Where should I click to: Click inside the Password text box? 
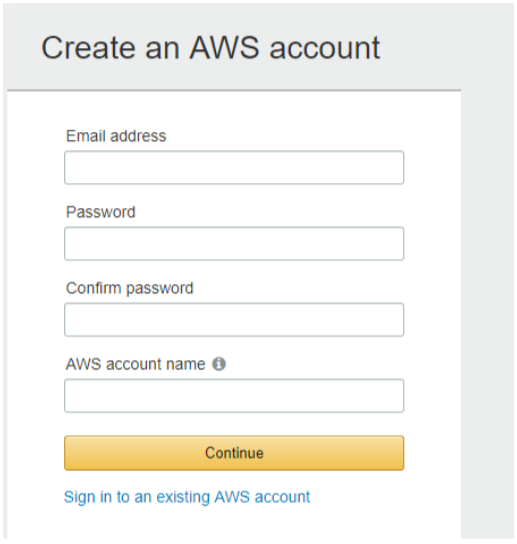pyautogui.click(x=234, y=243)
